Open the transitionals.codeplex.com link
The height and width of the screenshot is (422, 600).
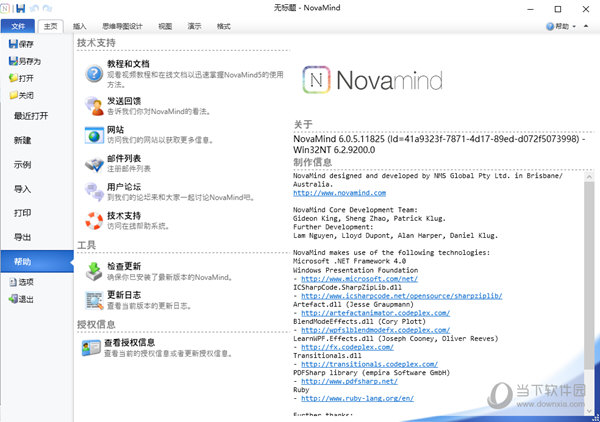[369, 364]
